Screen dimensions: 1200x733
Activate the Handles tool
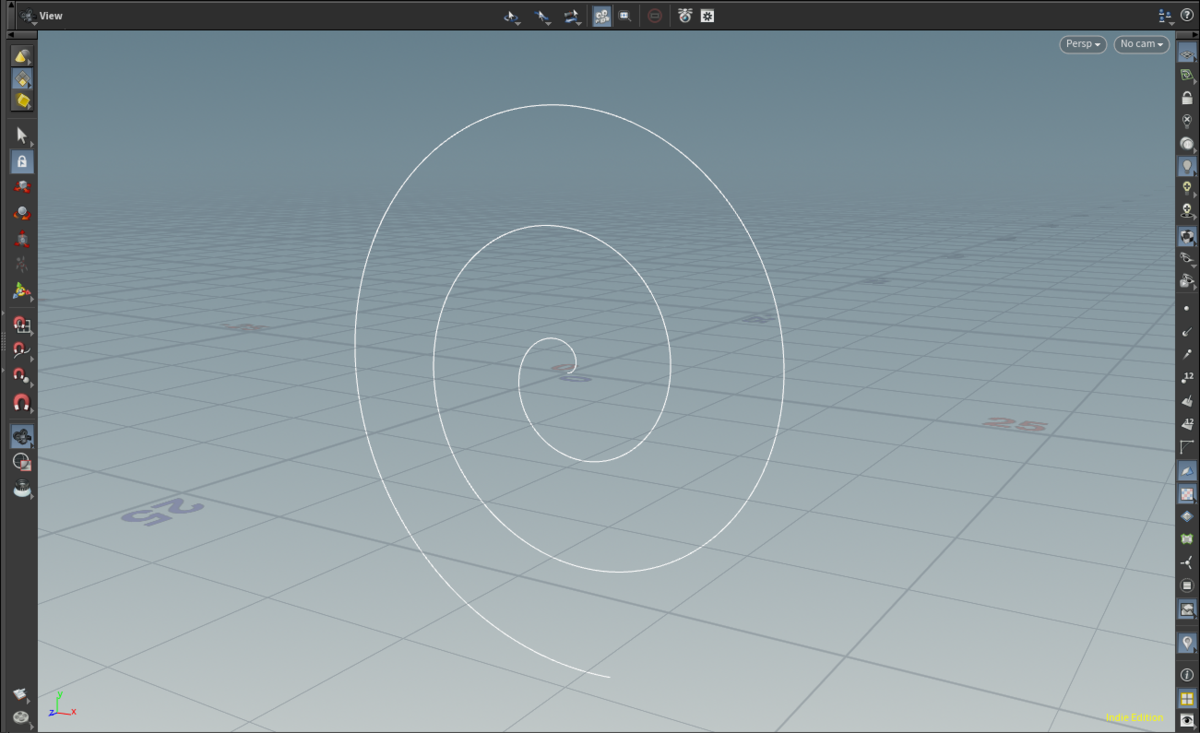22,291
